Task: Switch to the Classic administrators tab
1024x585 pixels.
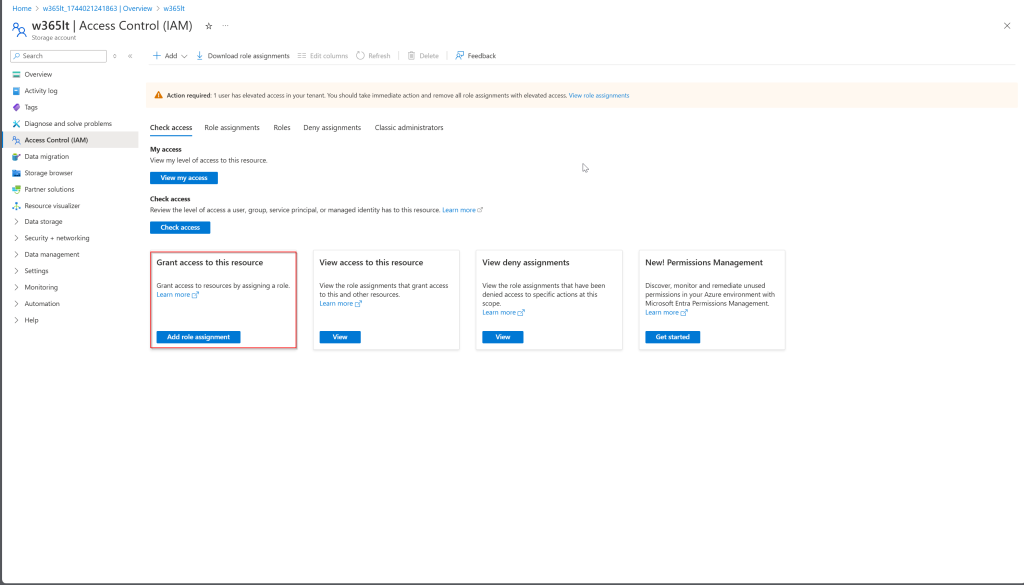Action: (x=409, y=128)
